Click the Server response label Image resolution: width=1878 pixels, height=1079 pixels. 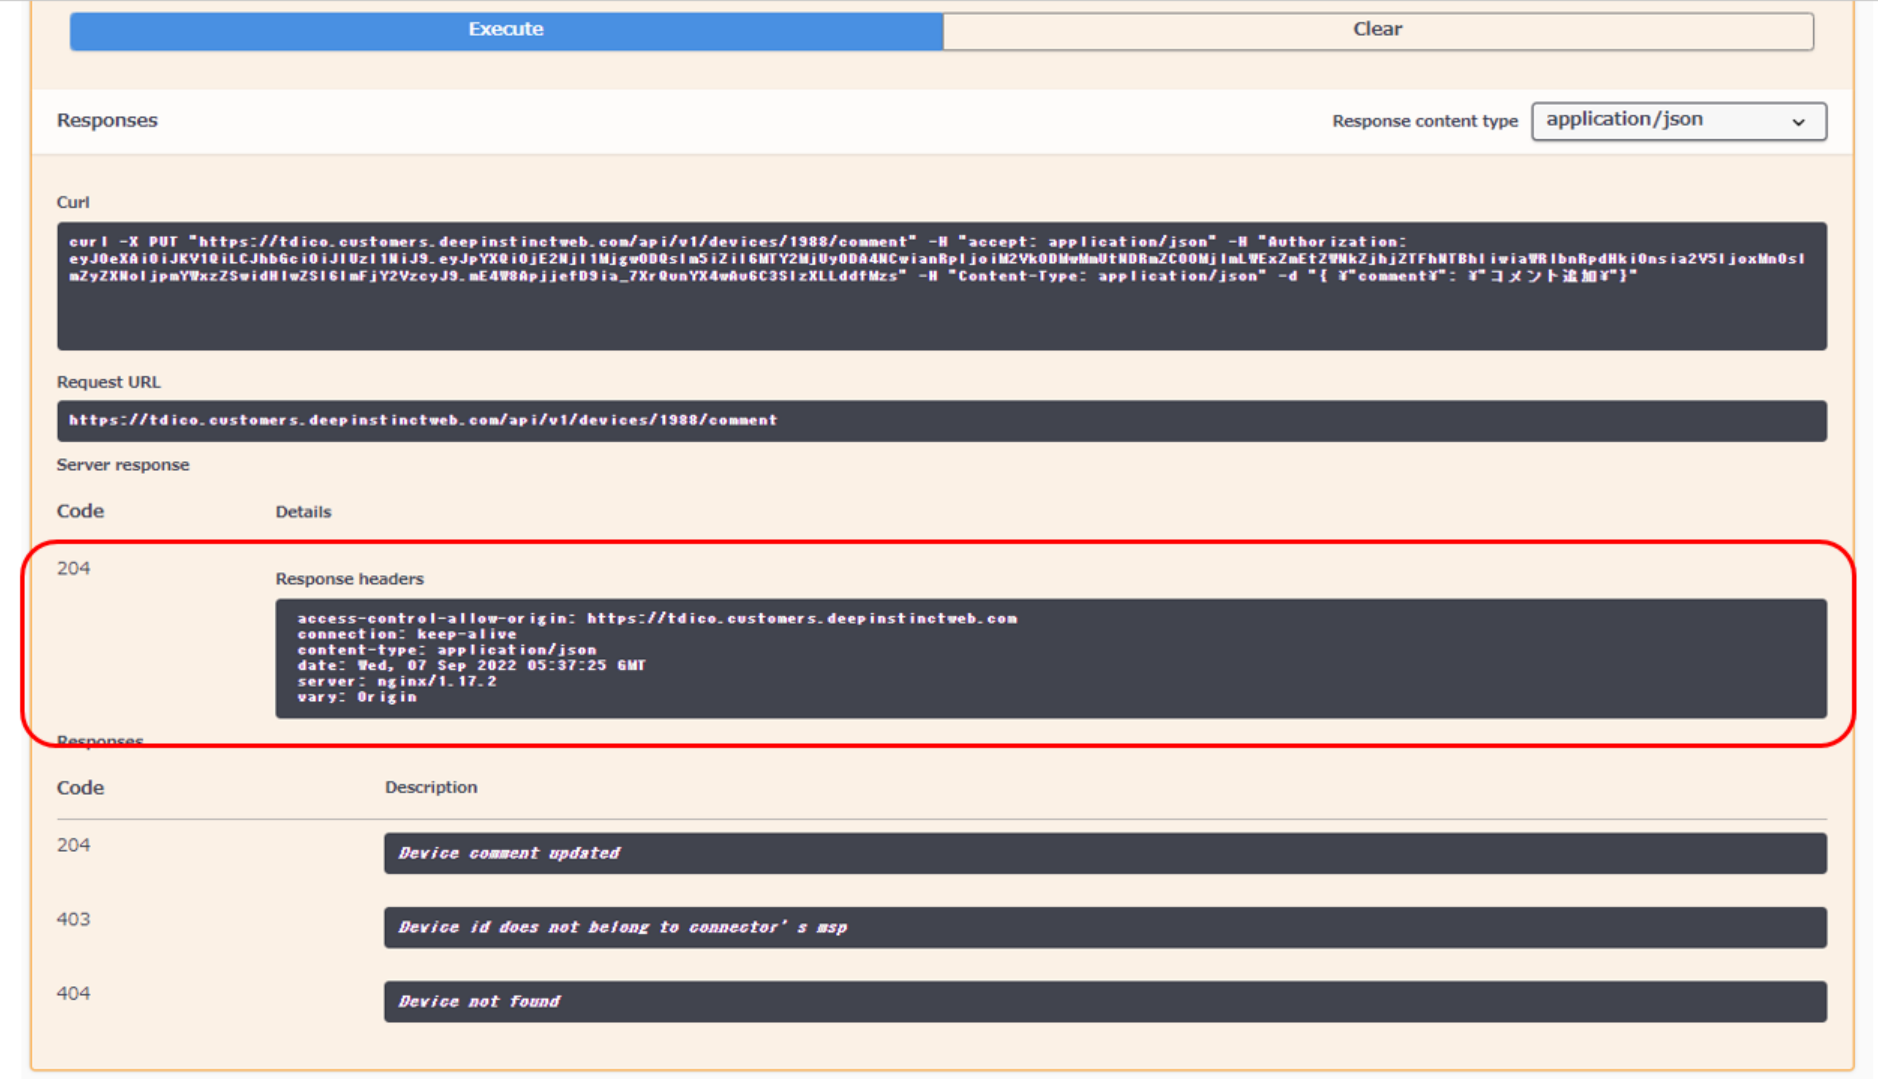point(123,465)
